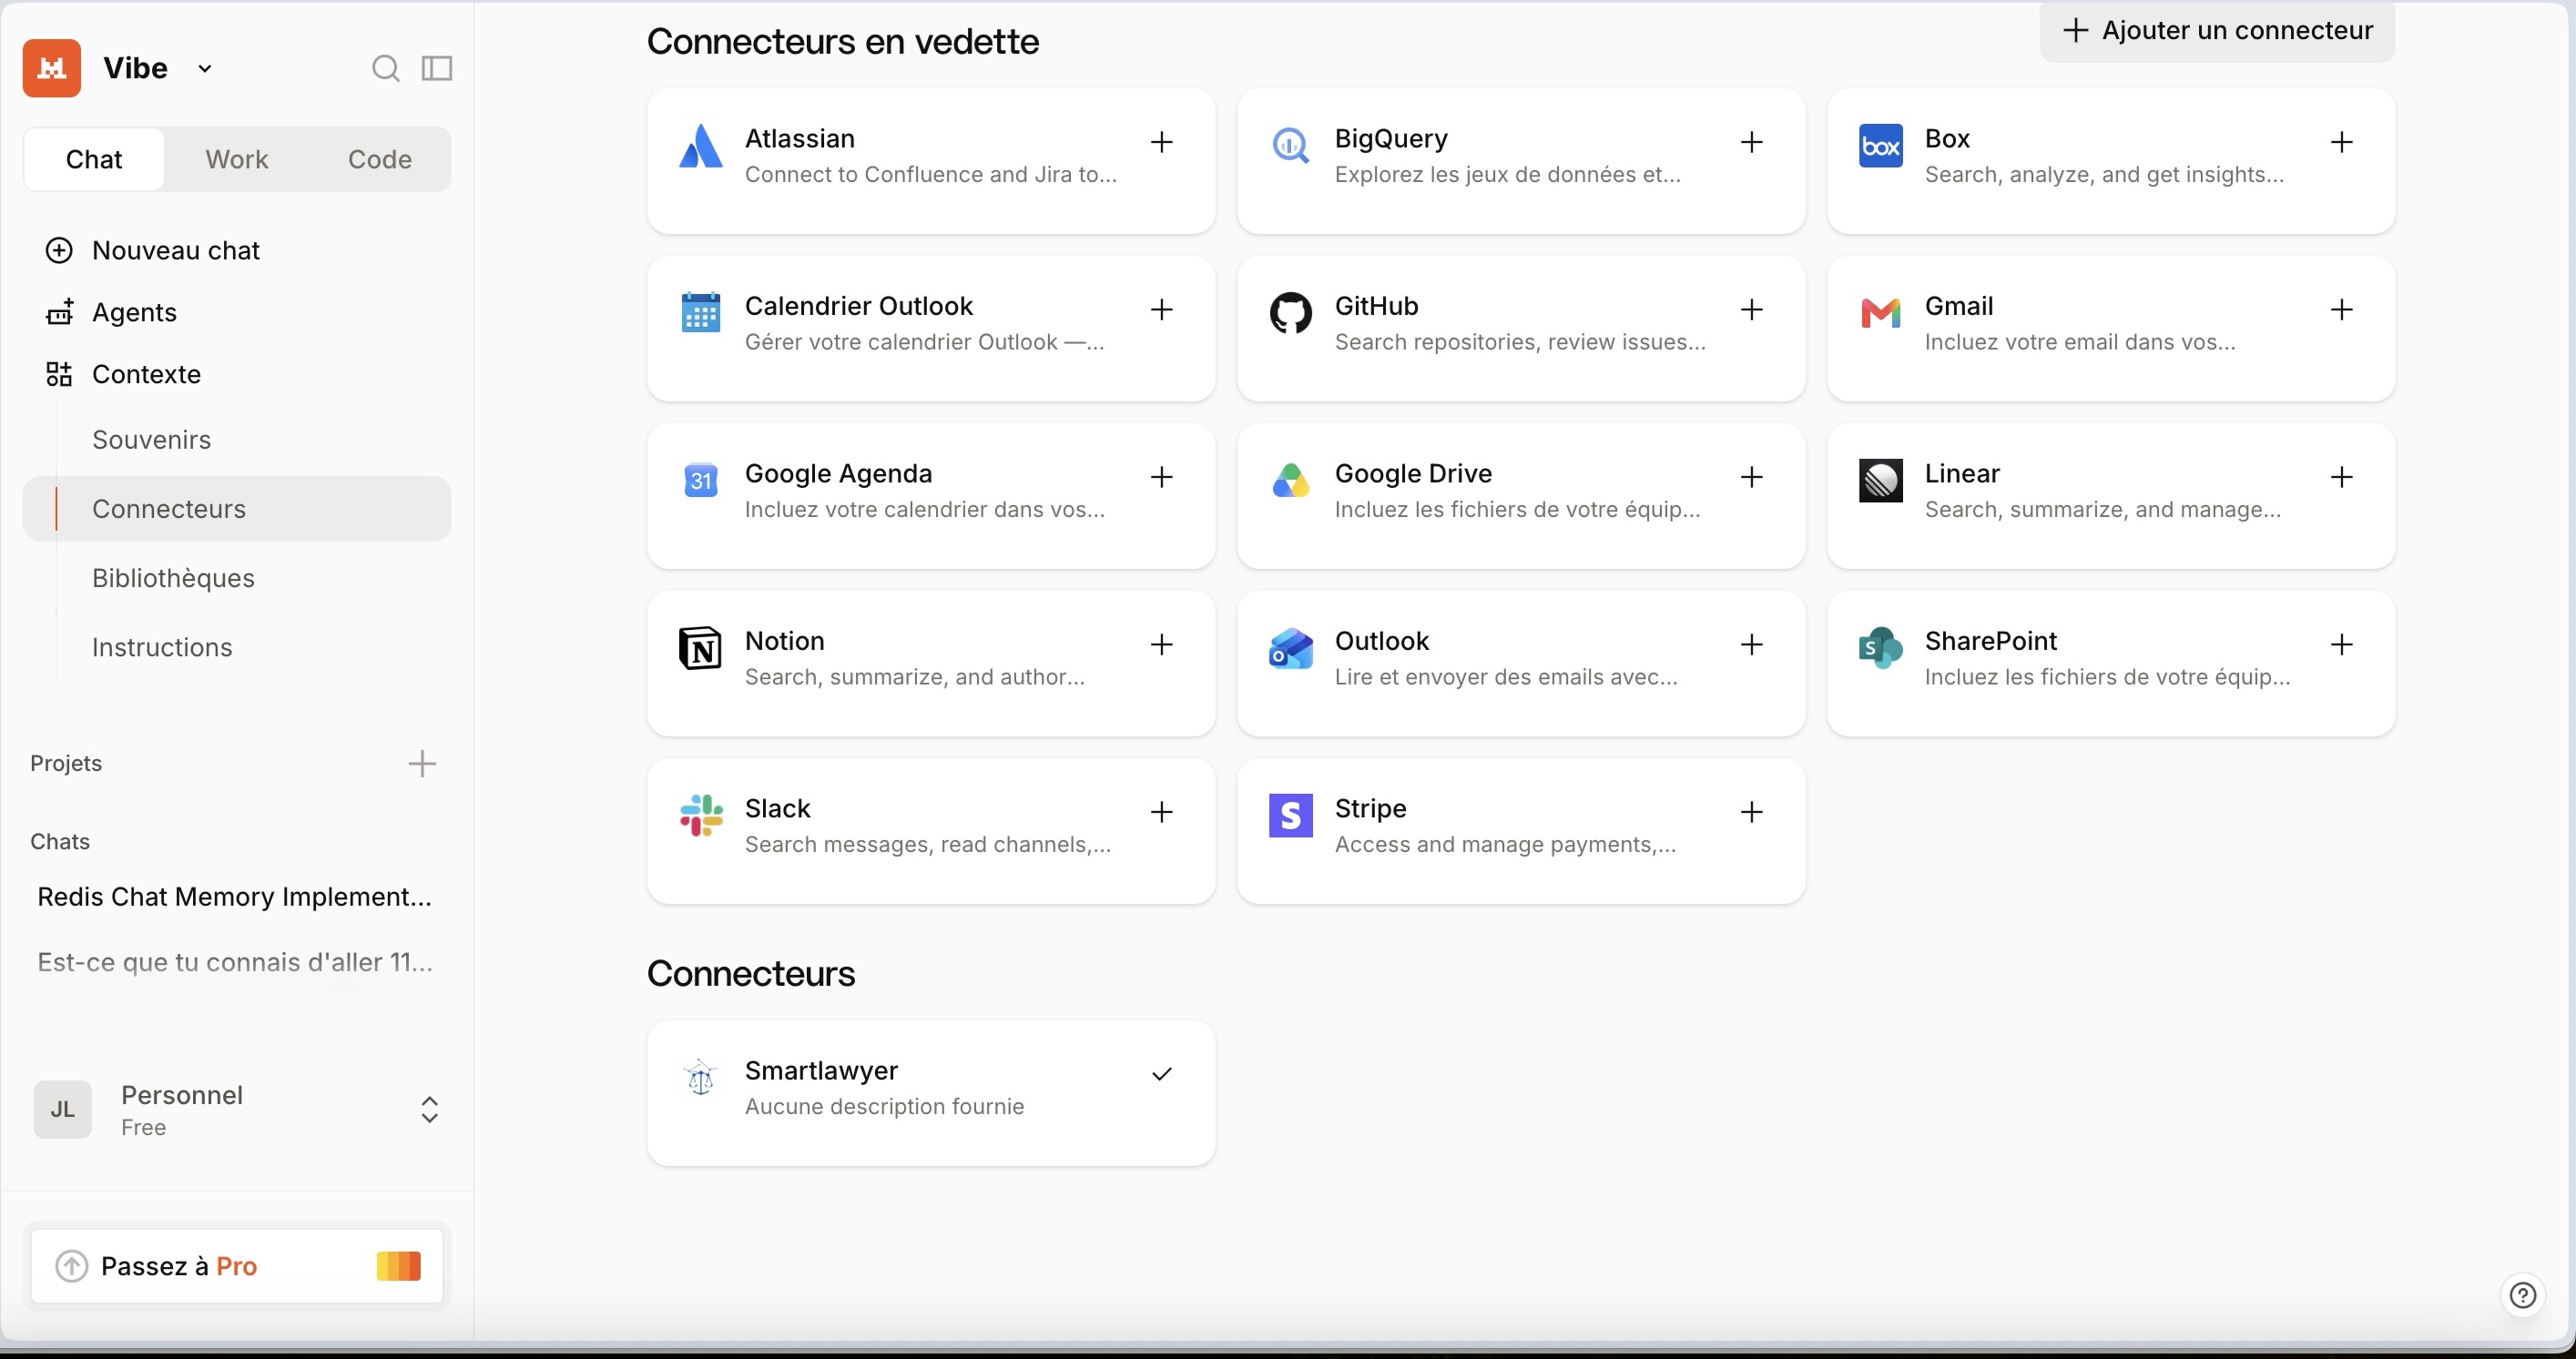Click the Atlassian logo icon
Viewport: 2576px width, 1359px height.
(700, 146)
